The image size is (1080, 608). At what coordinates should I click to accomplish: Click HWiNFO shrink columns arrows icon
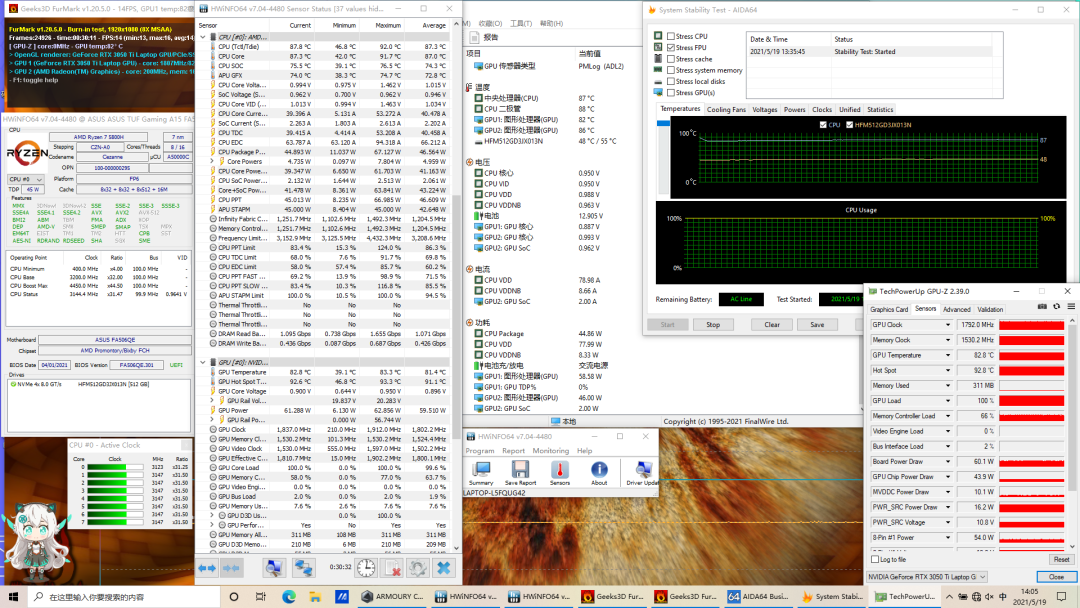click(231, 568)
